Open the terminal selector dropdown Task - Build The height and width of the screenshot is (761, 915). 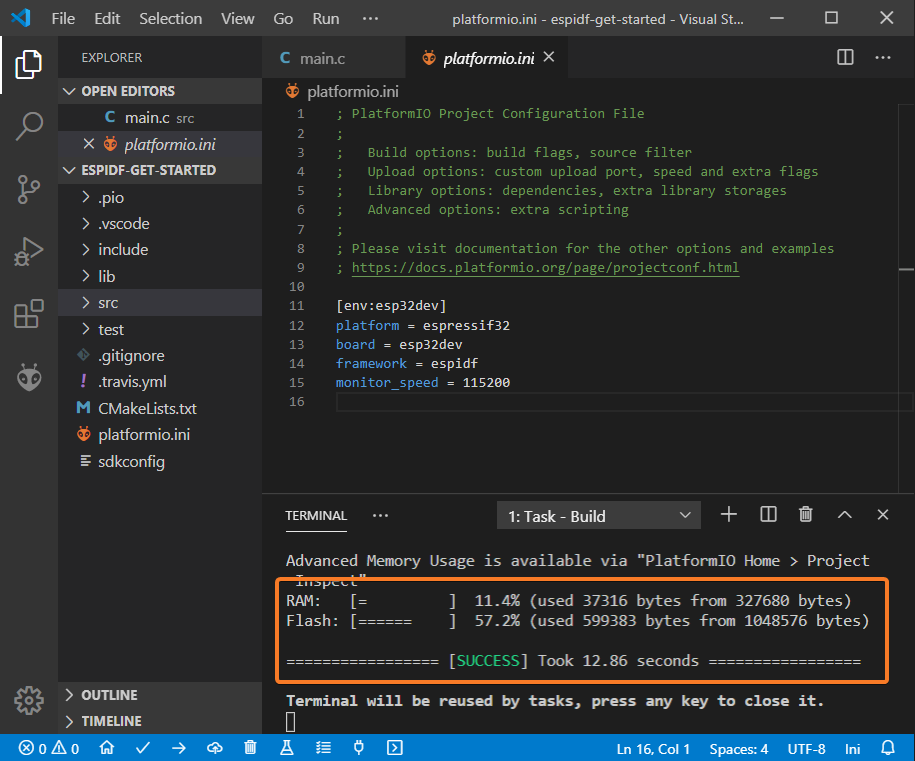pyautogui.click(x=599, y=515)
